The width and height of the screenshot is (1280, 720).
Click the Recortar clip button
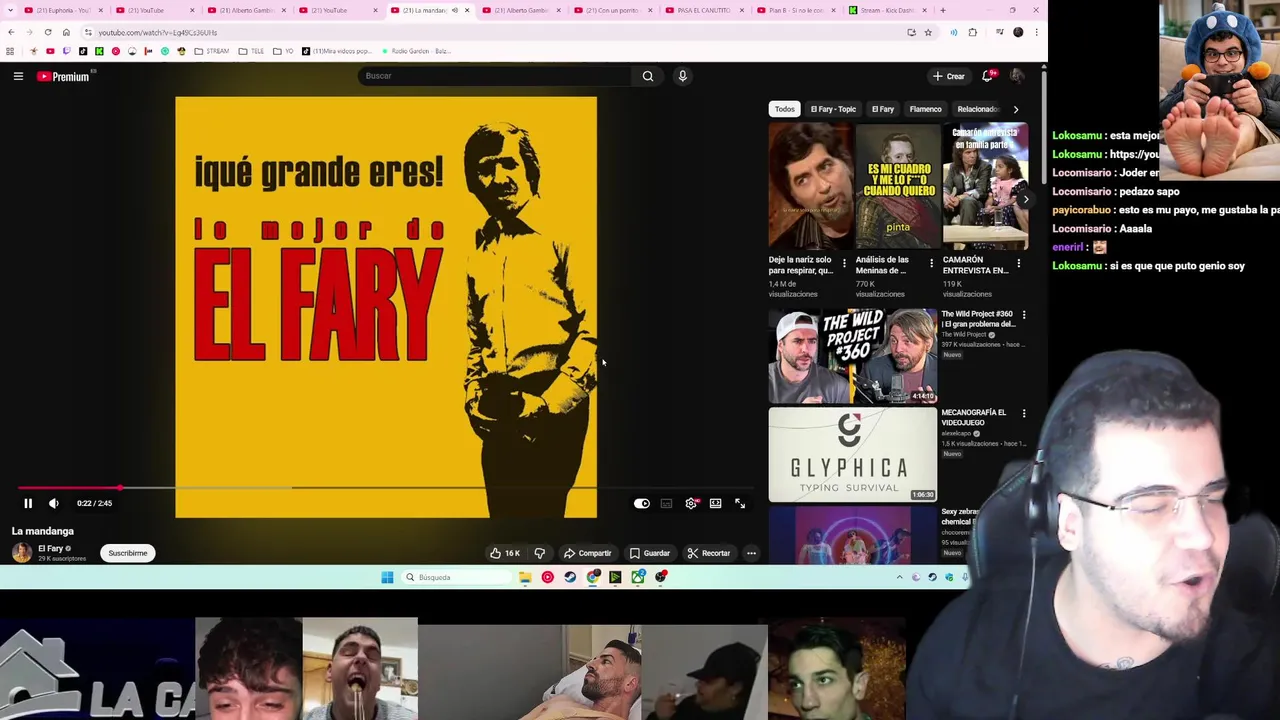(x=709, y=553)
